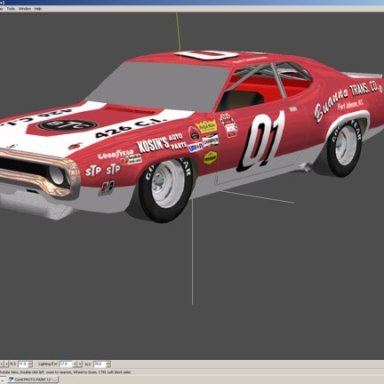Viewport: 384px width, 384px height.
Task: Switch to Corel PHOTO-PAINT 12 taskbar button
Action: coord(33,379)
